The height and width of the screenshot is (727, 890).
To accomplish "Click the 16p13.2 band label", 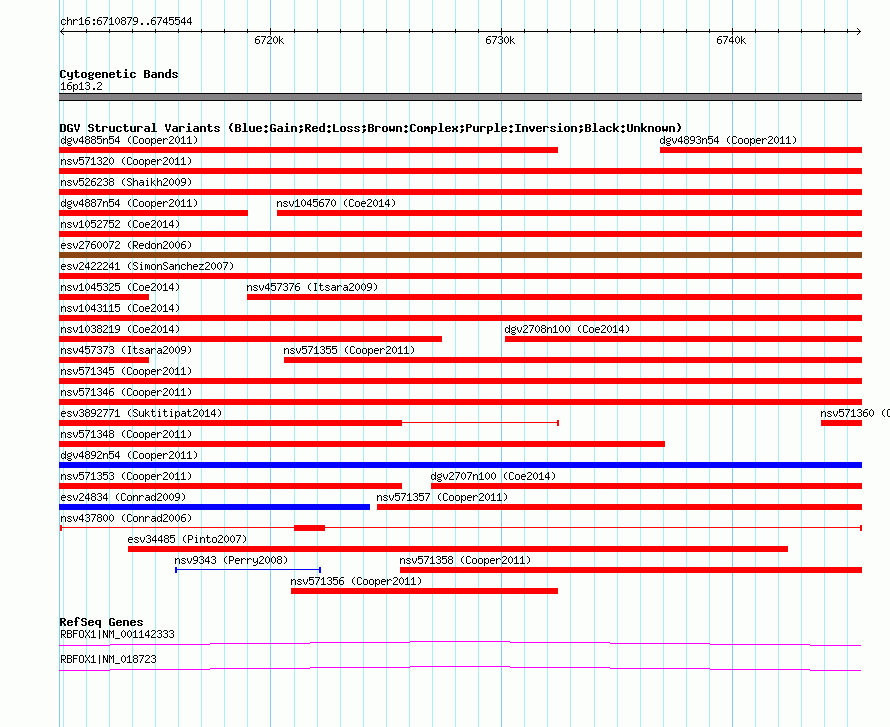I will click(81, 86).
